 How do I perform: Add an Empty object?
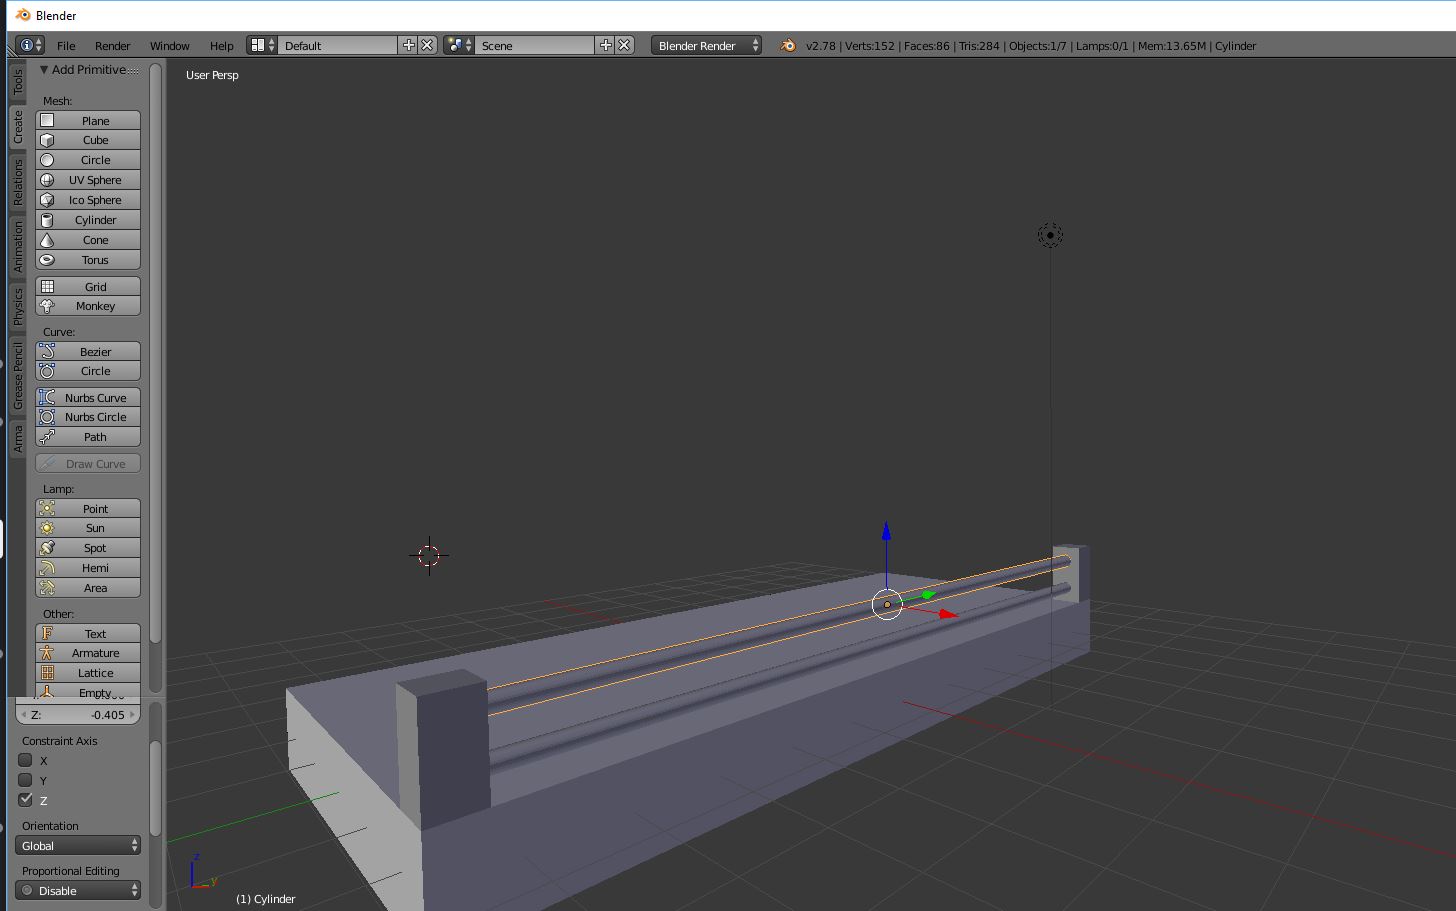coord(88,691)
